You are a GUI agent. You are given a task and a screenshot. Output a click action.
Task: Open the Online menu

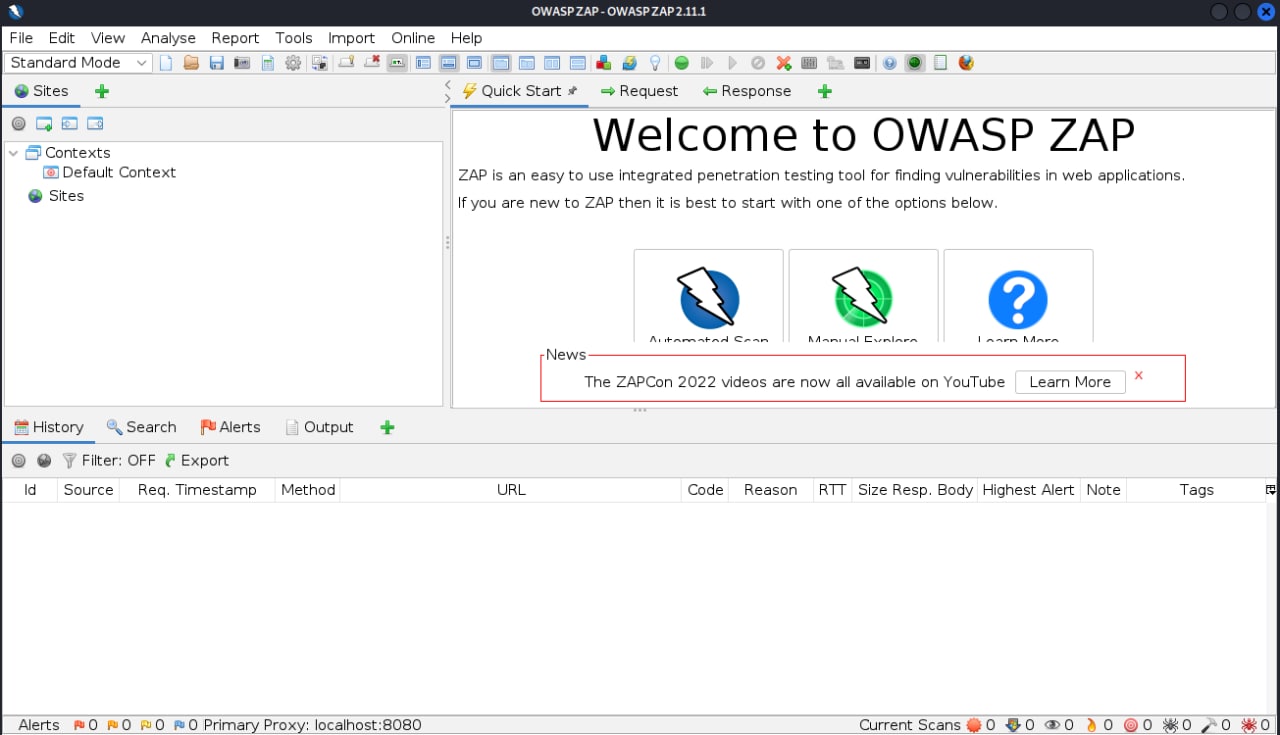[x=413, y=38]
